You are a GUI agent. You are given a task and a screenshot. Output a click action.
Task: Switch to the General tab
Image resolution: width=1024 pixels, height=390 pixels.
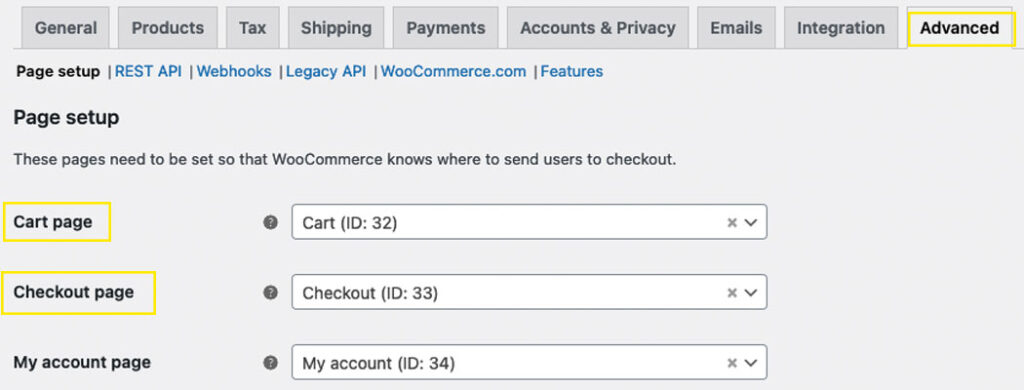(x=65, y=28)
